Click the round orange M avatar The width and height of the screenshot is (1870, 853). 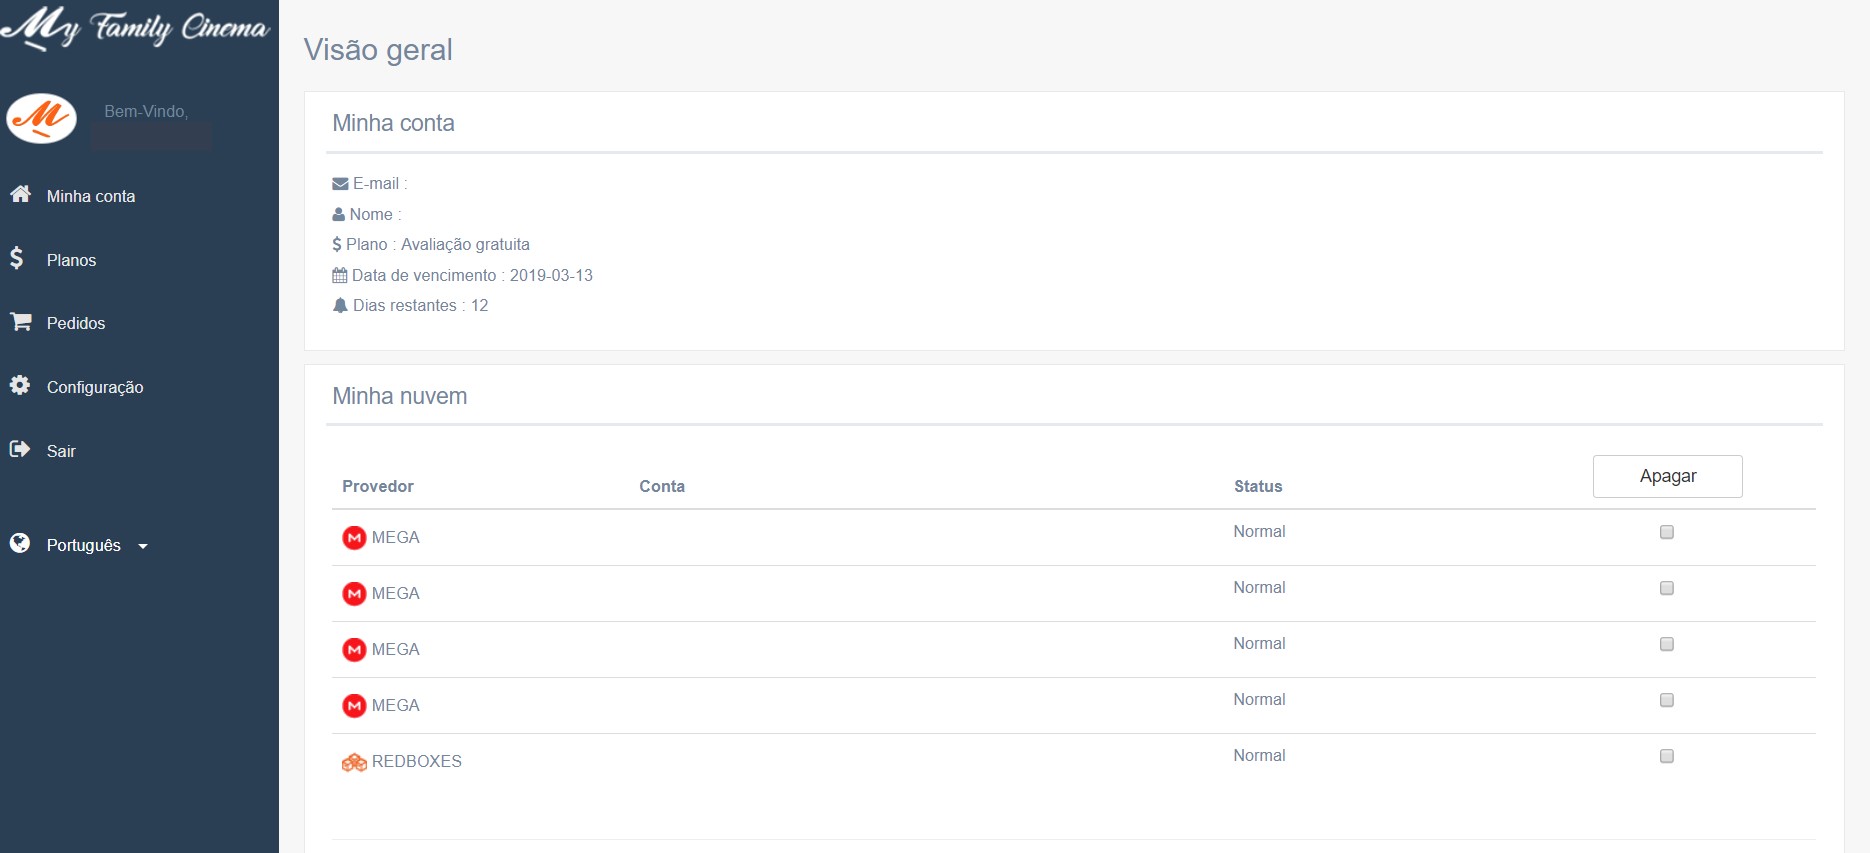pos(41,119)
